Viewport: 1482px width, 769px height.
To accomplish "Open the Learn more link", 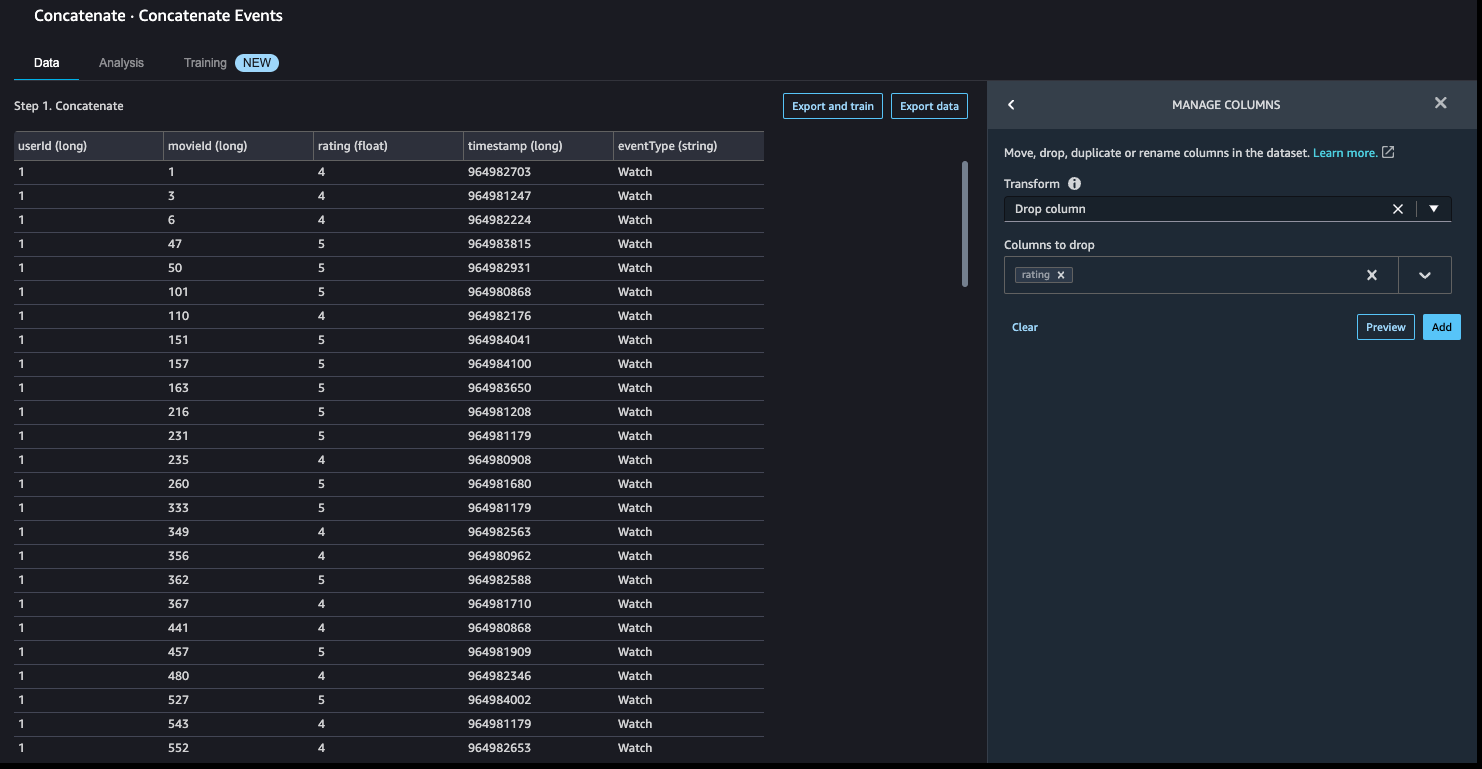I will (x=1345, y=153).
